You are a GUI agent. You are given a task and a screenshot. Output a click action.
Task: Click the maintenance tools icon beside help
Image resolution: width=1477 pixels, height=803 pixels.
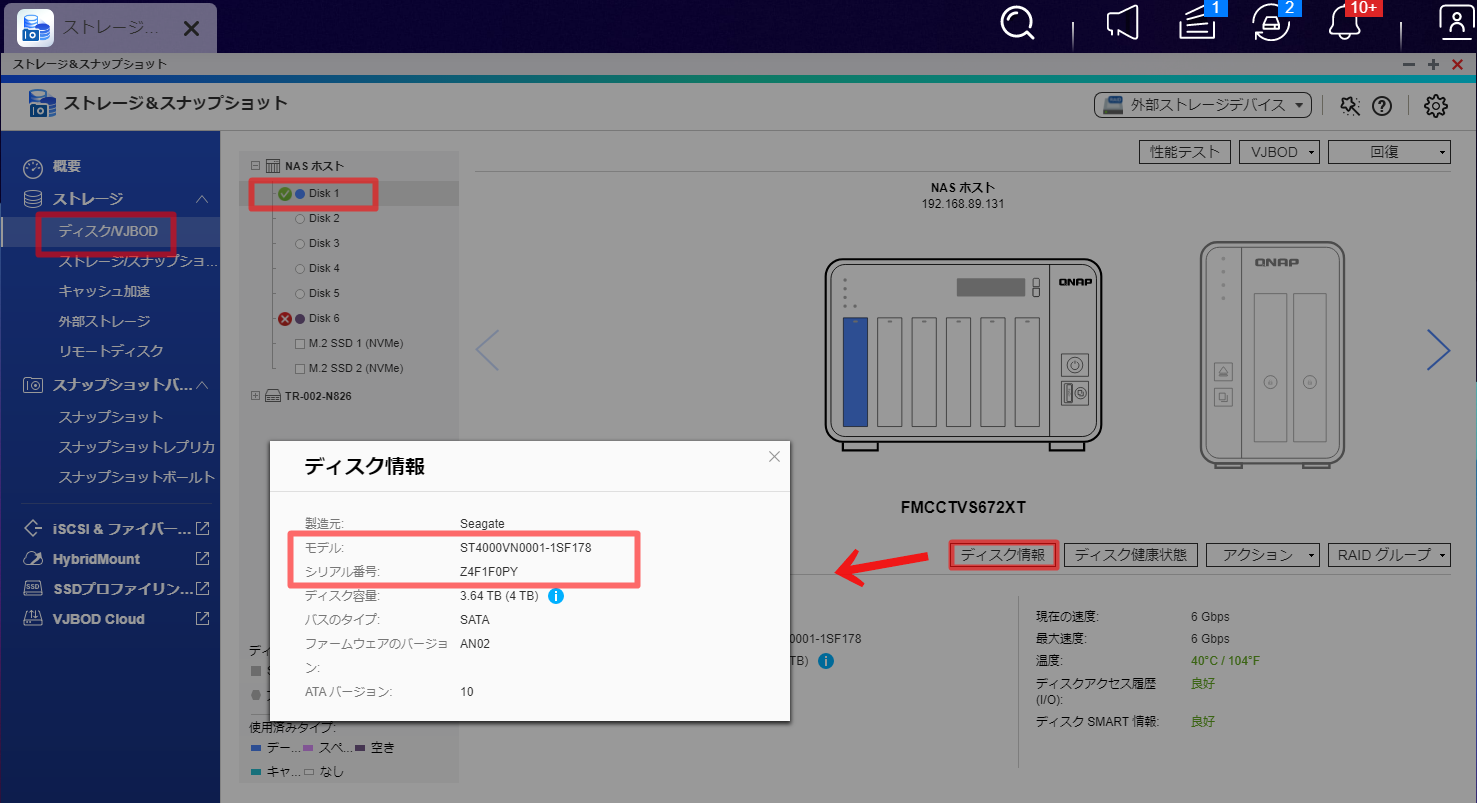pyautogui.click(x=1350, y=105)
